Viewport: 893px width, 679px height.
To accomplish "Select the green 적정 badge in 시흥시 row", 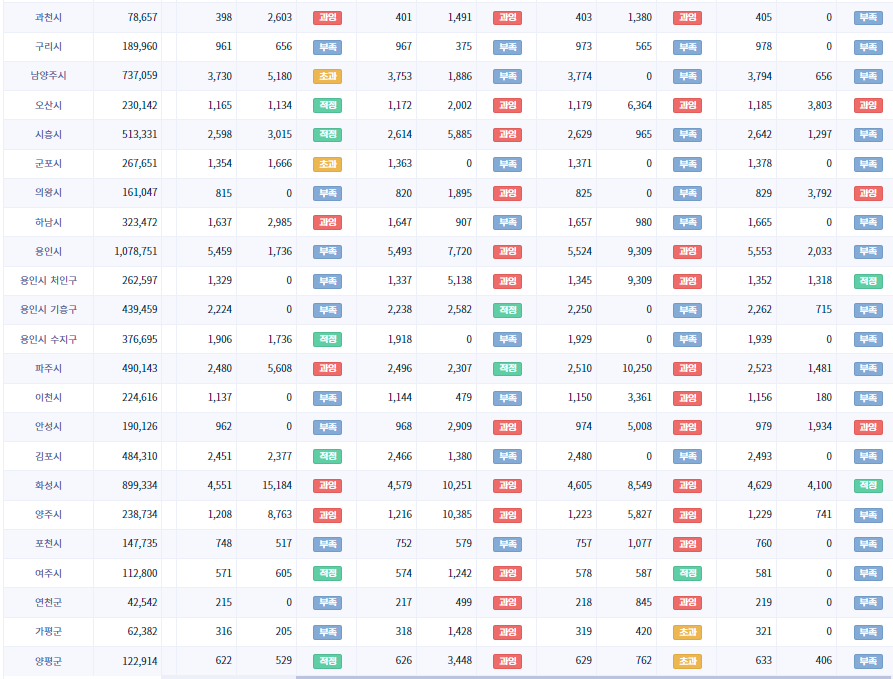I will coord(327,134).
